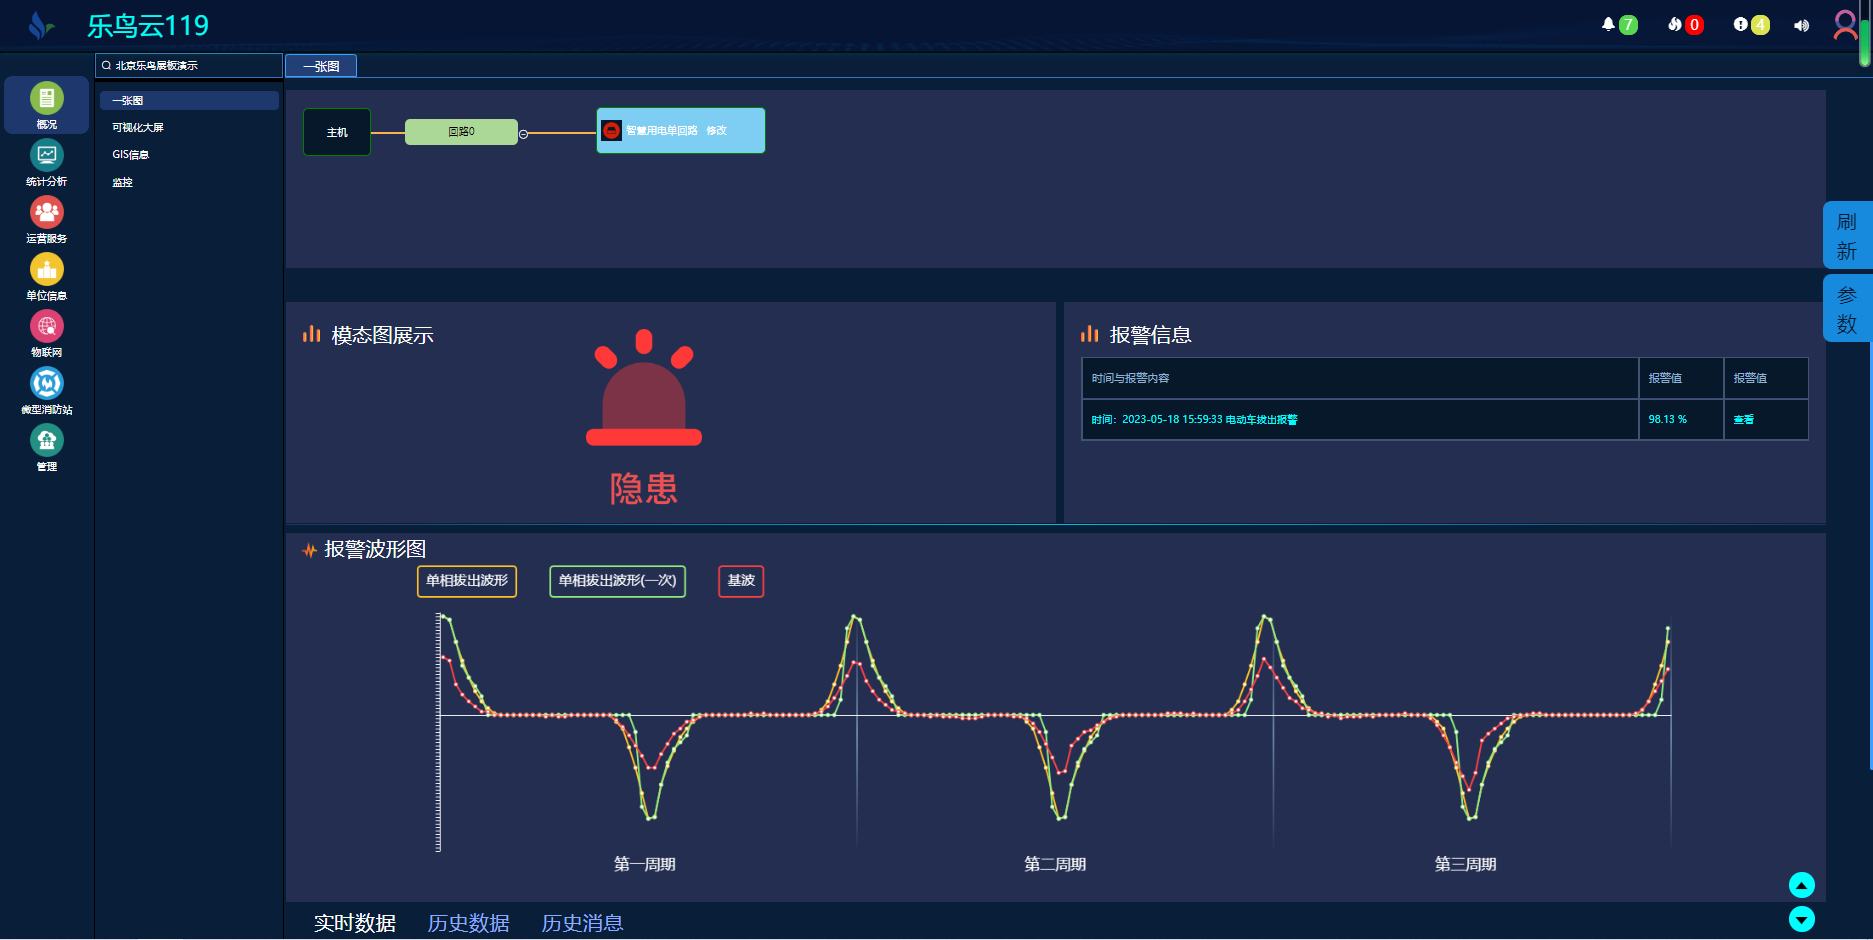Click the 查看 link in alarm row

pos(1743,420)
